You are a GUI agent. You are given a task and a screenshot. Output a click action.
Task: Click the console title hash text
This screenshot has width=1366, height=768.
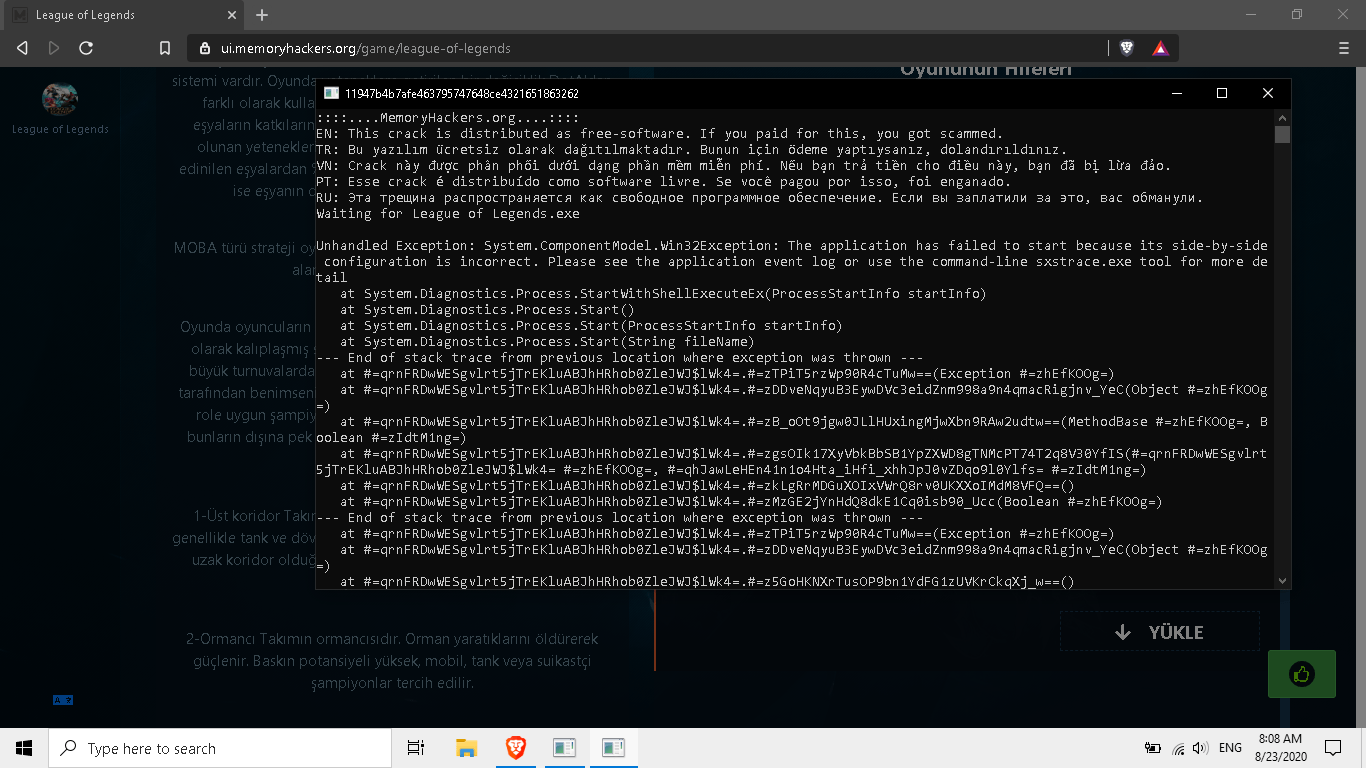462,93
